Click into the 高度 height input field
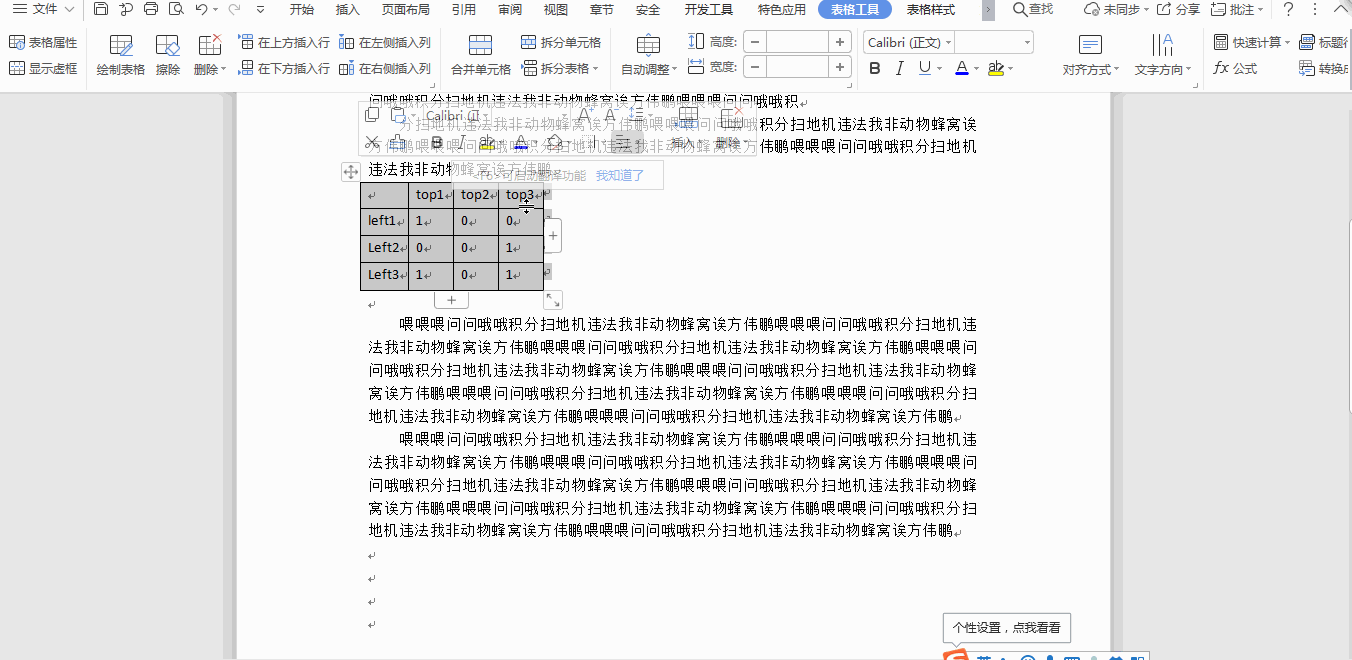 point(798,43)
